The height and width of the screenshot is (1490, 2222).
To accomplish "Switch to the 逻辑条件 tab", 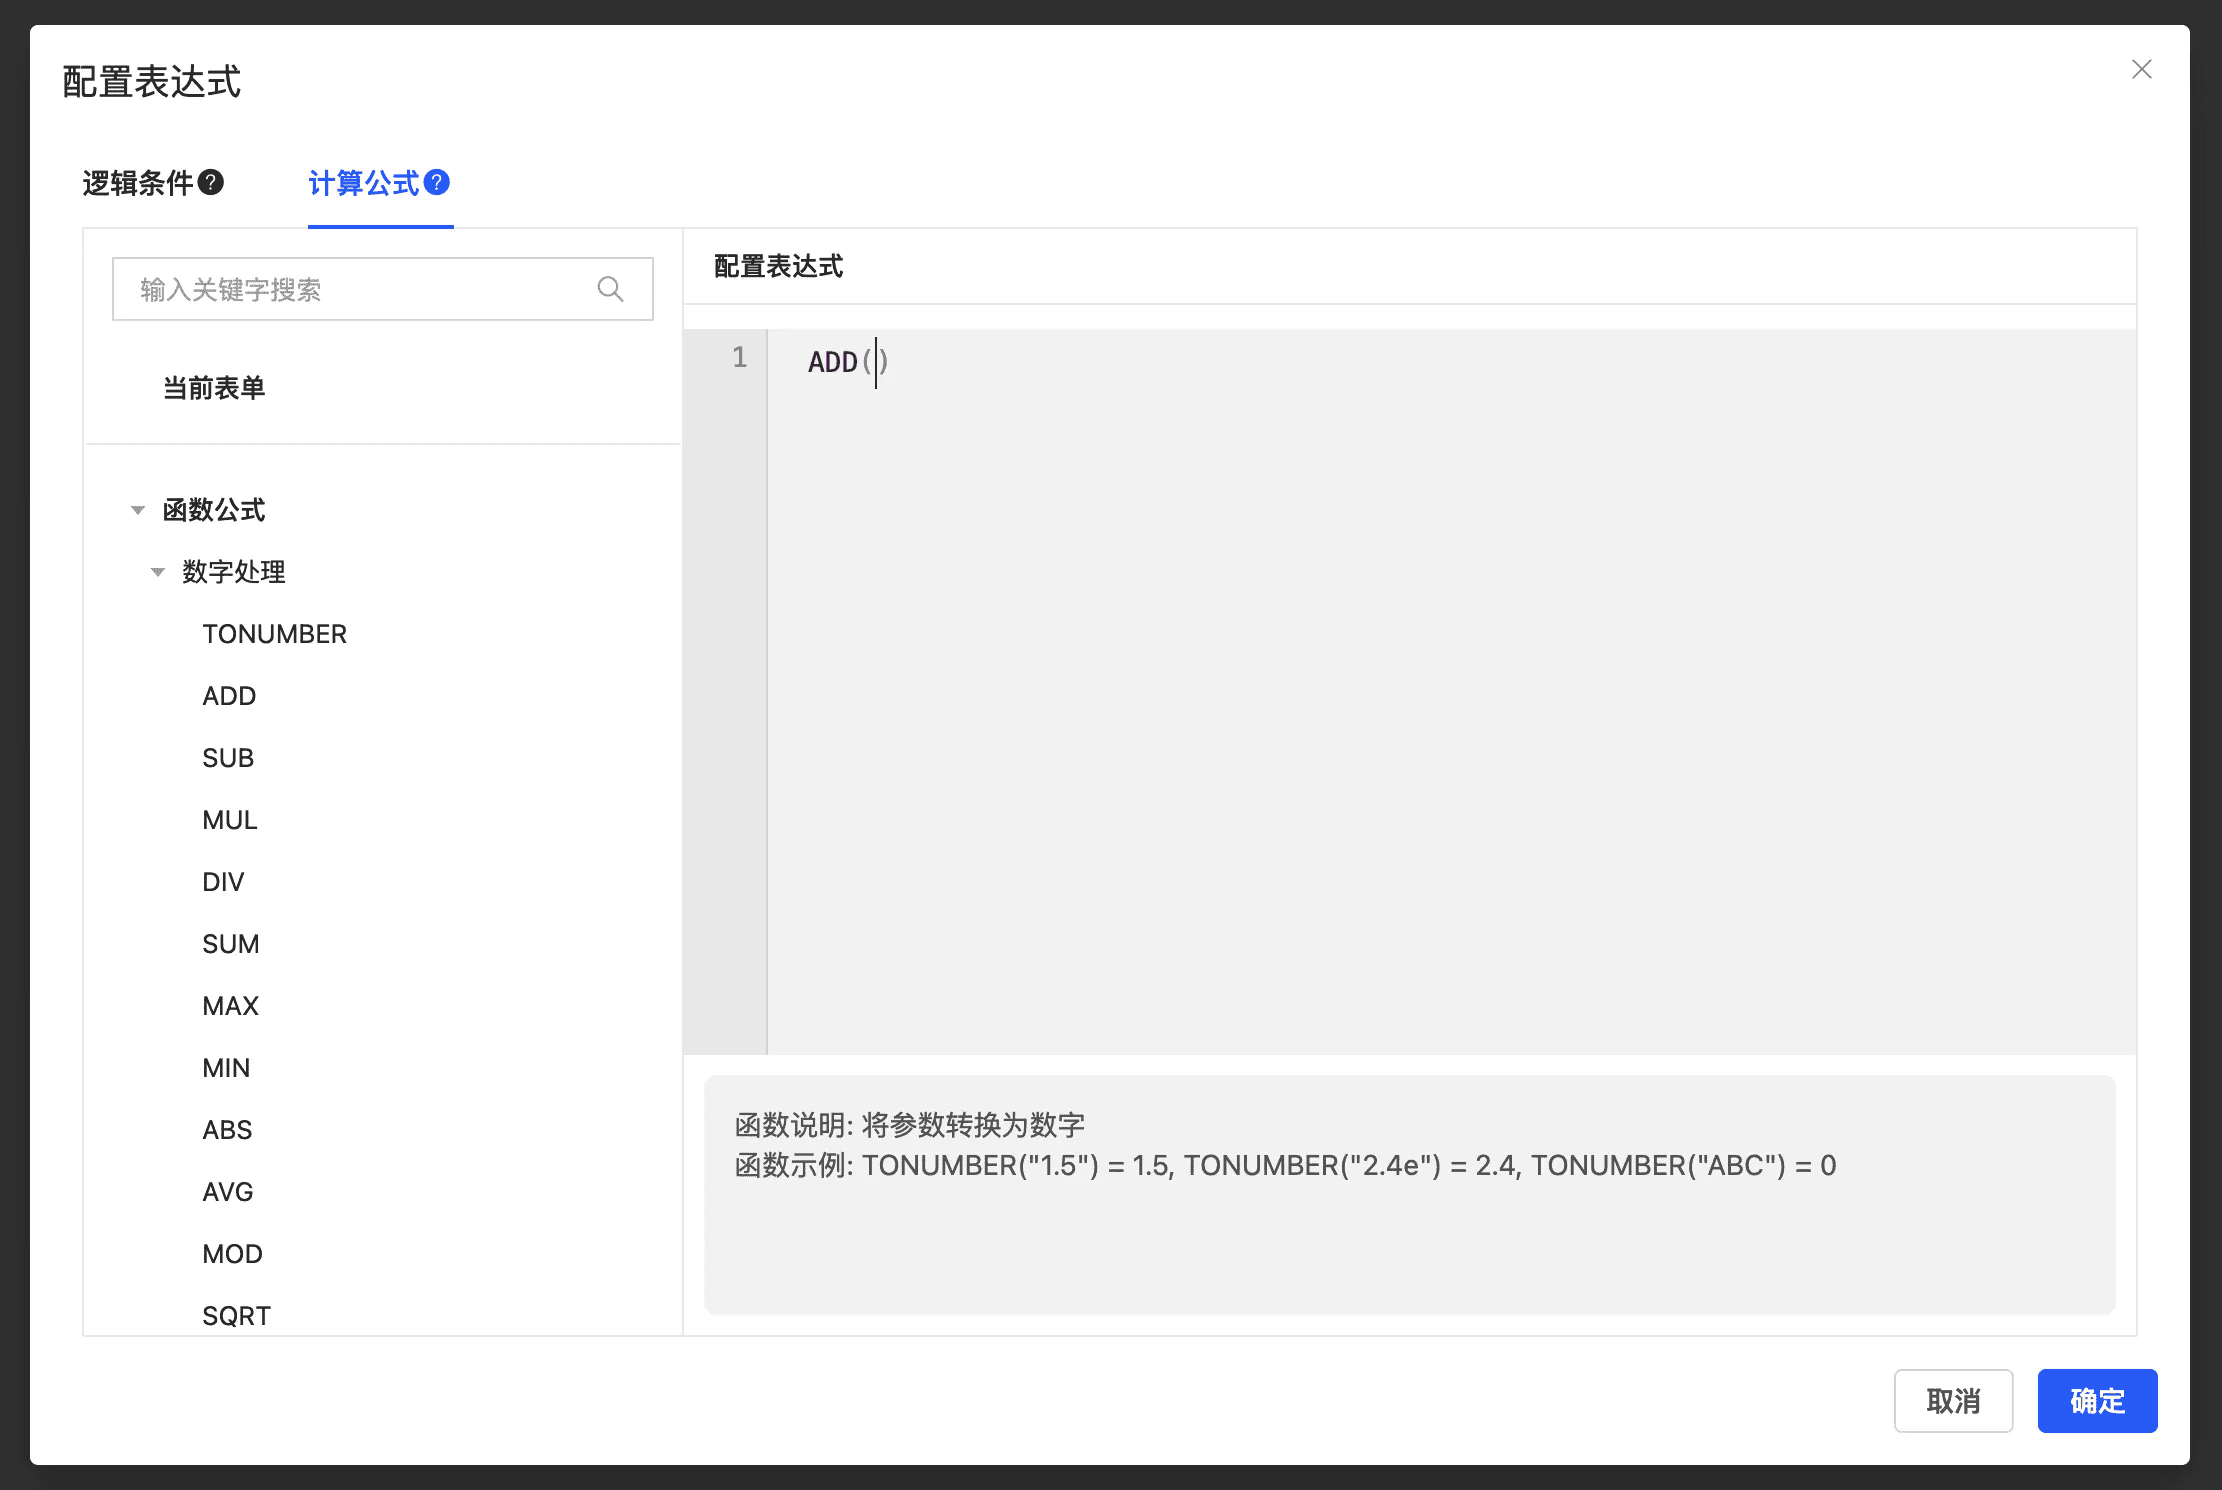I will [138, 184].
